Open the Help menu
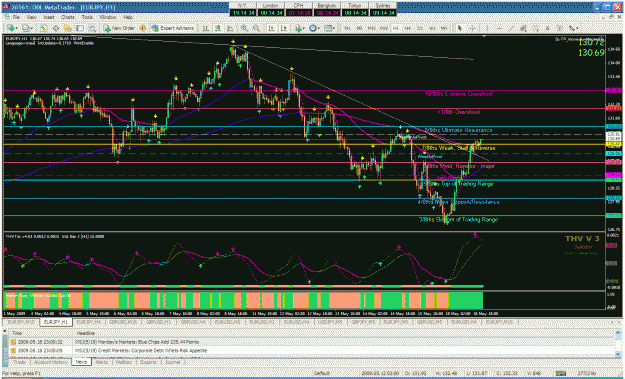Image resolution: width=625 pixels, height=379 pixels. (128, 18)
